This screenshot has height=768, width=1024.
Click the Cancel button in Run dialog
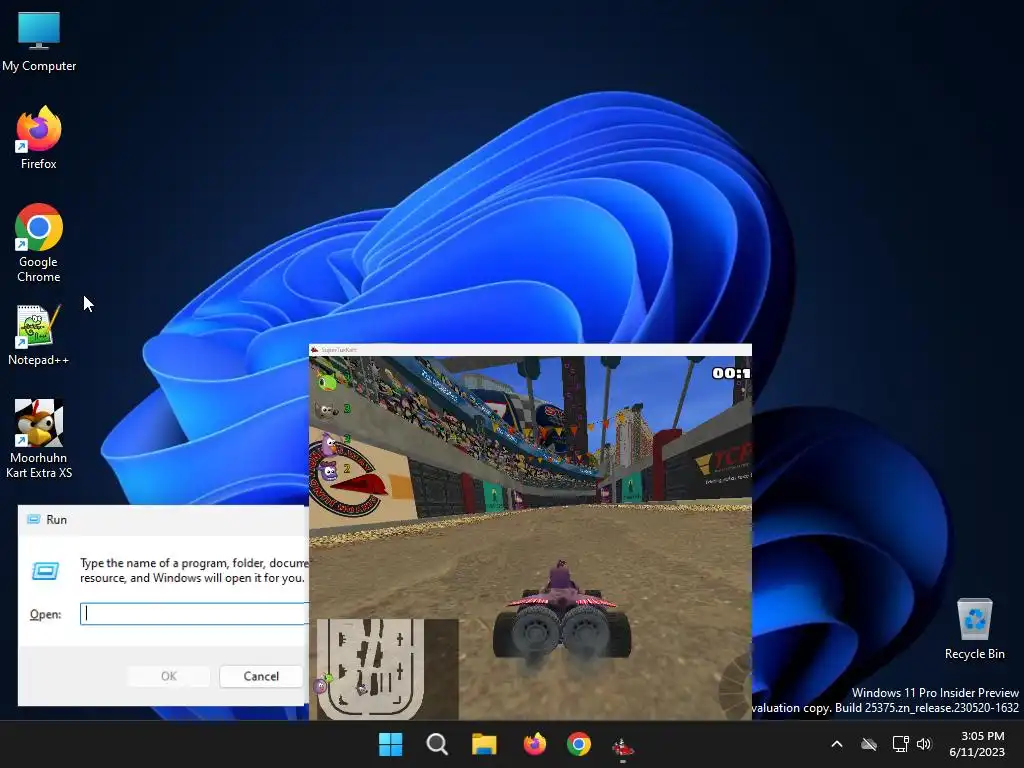pos(261,676)
